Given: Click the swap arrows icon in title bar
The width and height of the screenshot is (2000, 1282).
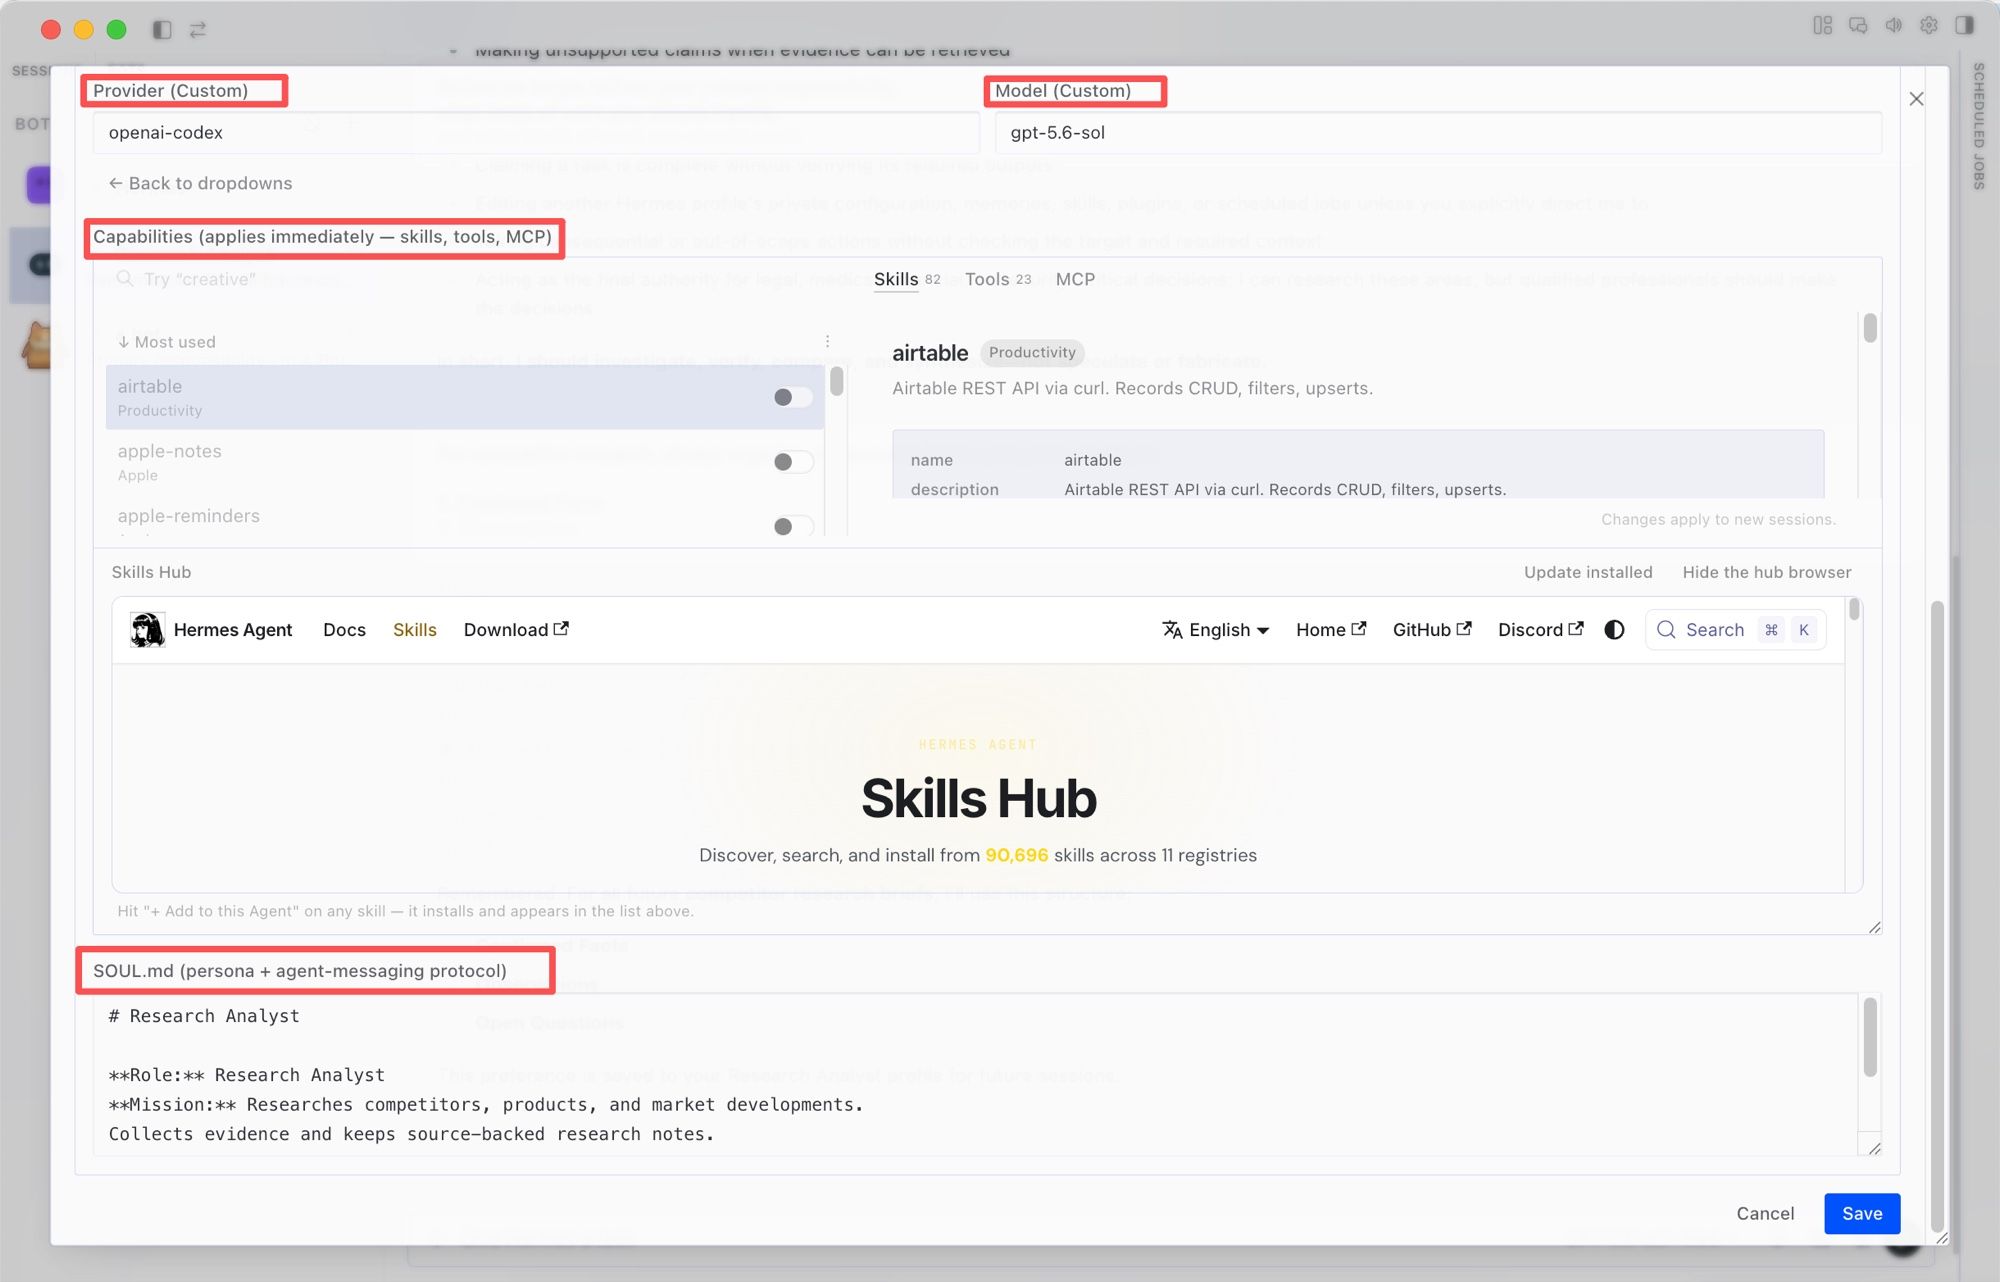Looking at the screenshot, I should coord(198,29).
